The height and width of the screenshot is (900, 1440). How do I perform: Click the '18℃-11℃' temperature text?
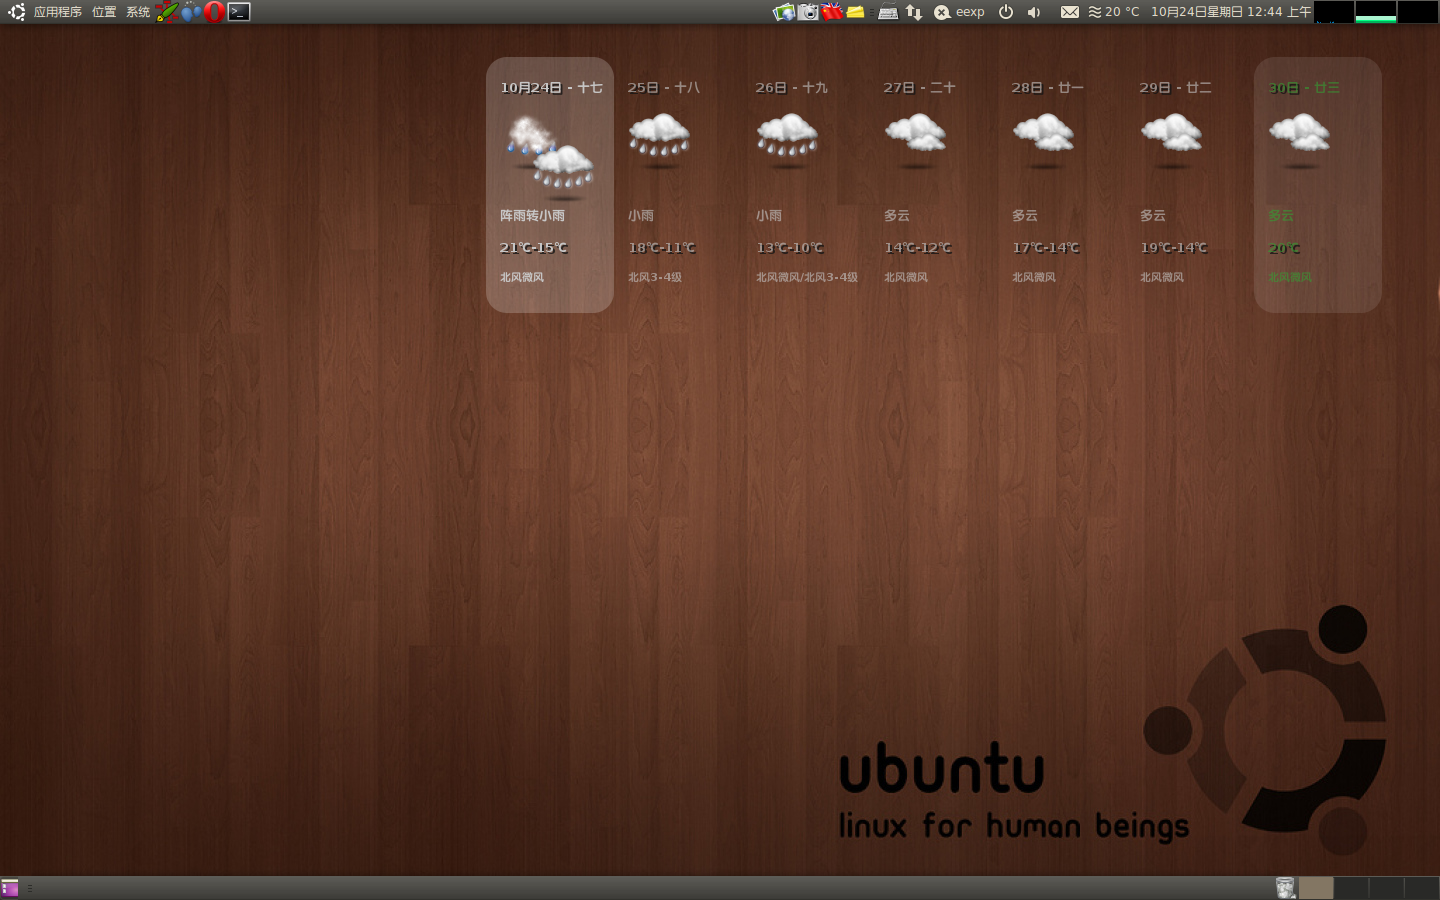[x=662, y=248]
